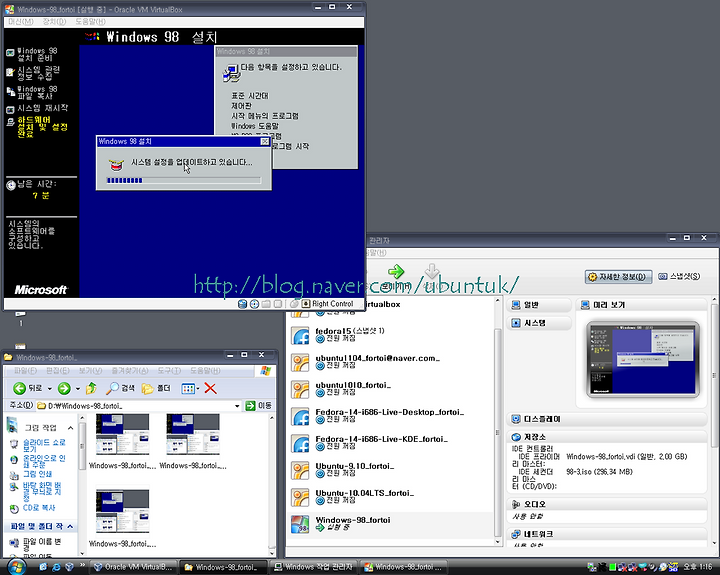Select the Fedora-14-i686-Live-Desktop_fortoi_ VM
Viewport: 720px width, 575px height.
point(390,417)
